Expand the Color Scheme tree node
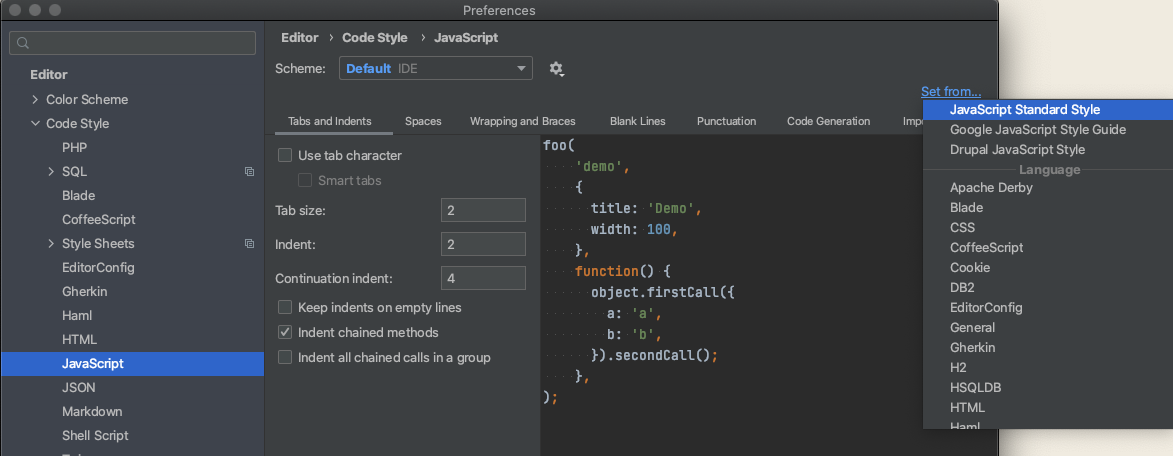1173x456 pixels. (x=35, y=100)
